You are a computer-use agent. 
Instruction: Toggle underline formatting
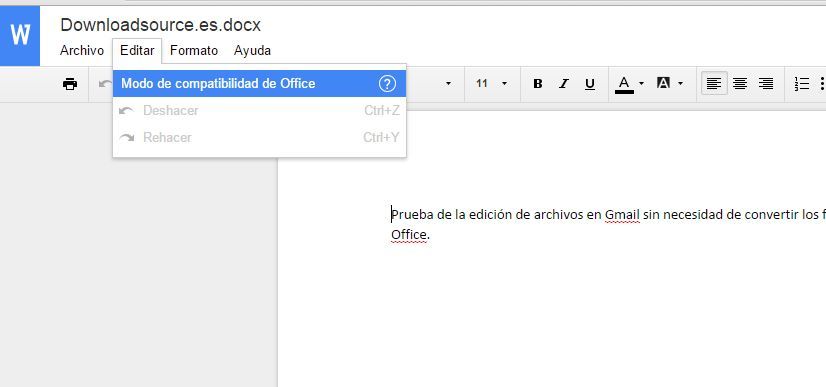(590, 84)
